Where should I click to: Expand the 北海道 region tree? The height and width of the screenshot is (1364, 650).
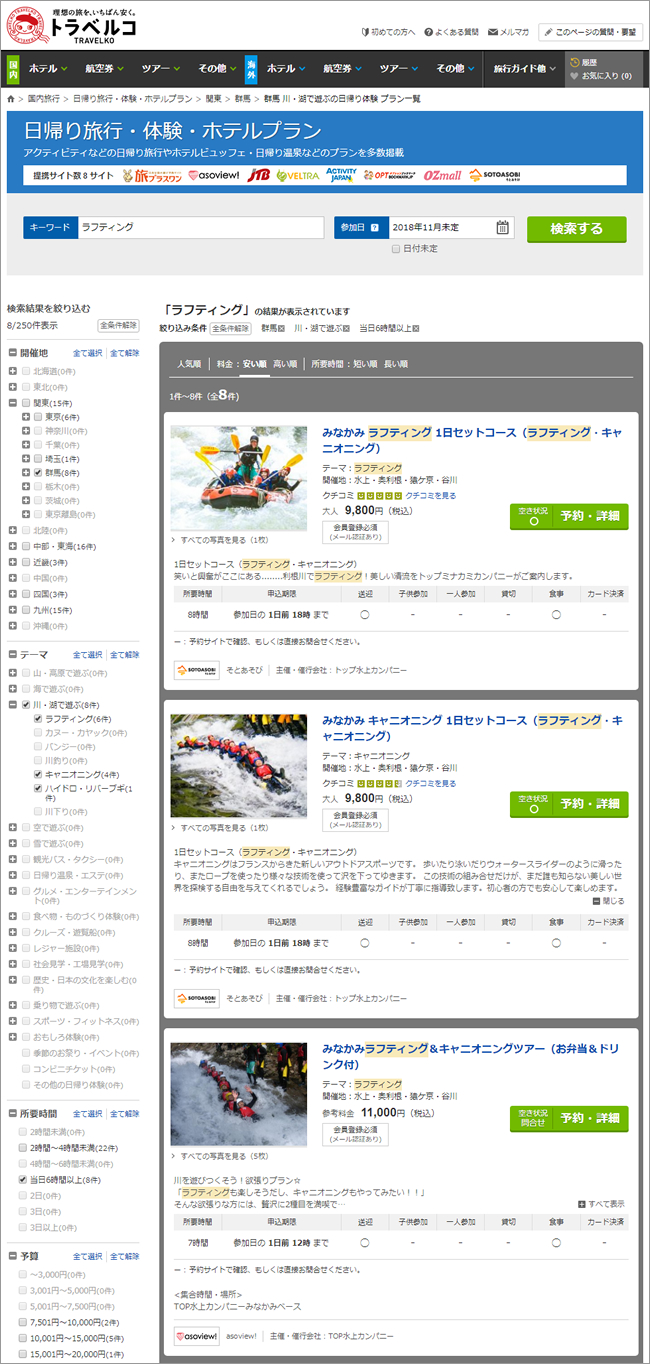tap(12, 371)
